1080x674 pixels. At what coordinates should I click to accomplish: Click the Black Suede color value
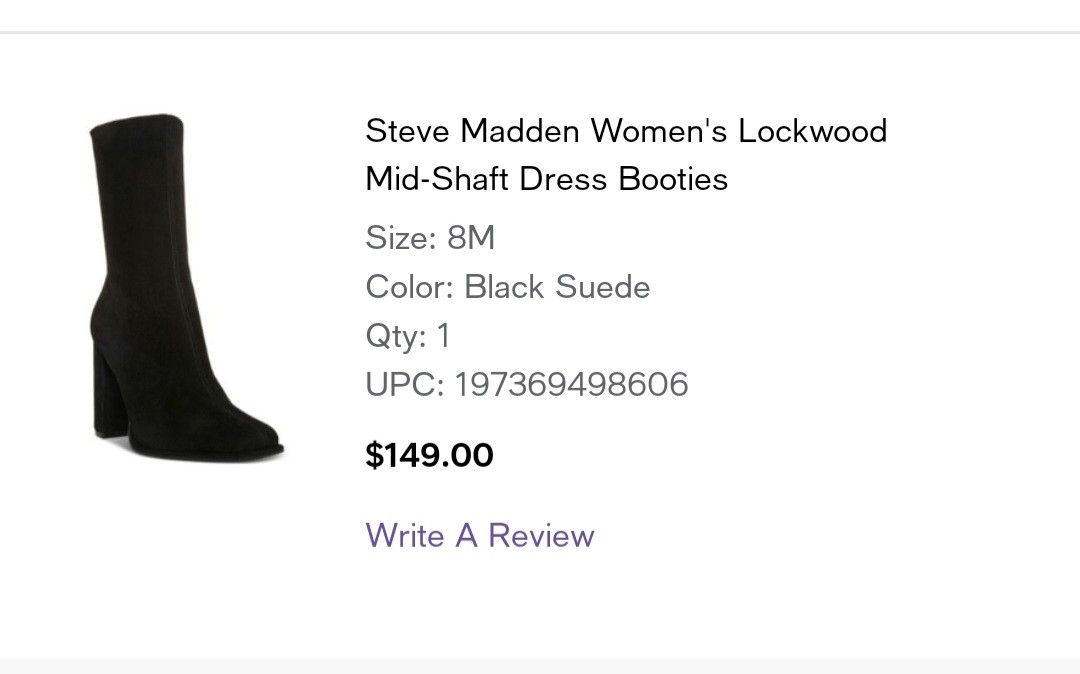click(x=557, y=288)
